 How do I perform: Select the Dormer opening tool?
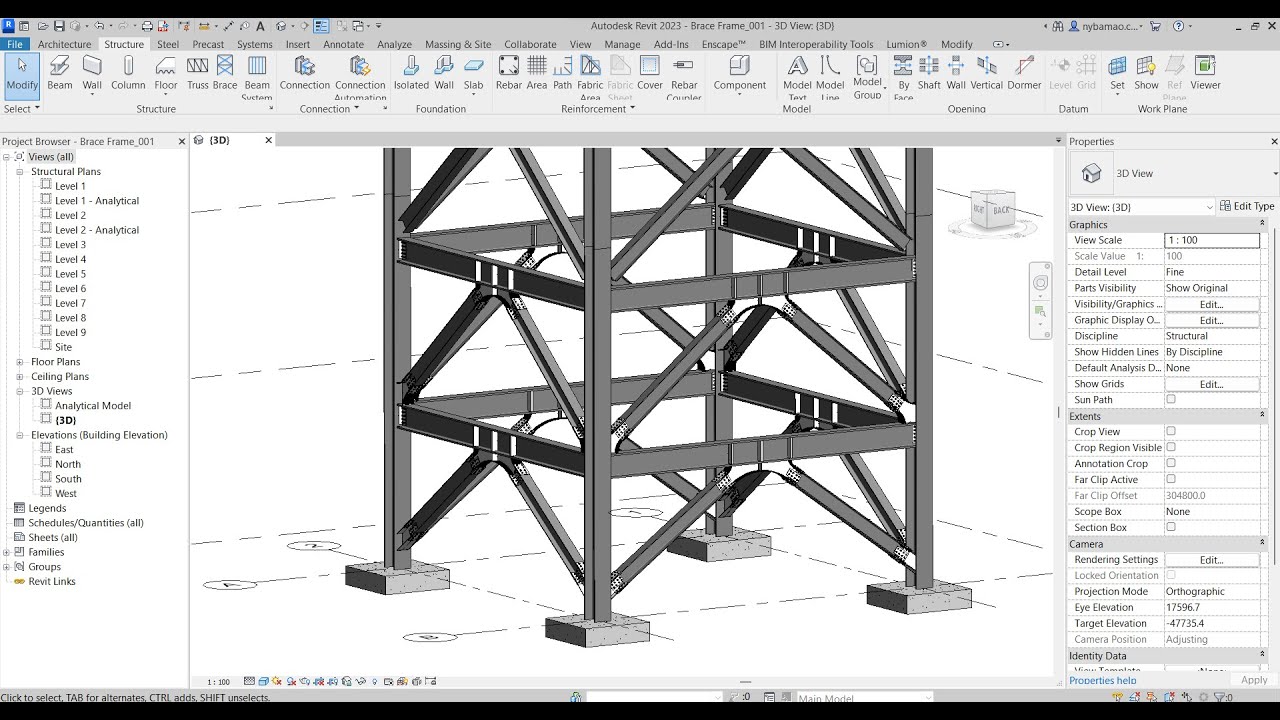pos(1024,74)
